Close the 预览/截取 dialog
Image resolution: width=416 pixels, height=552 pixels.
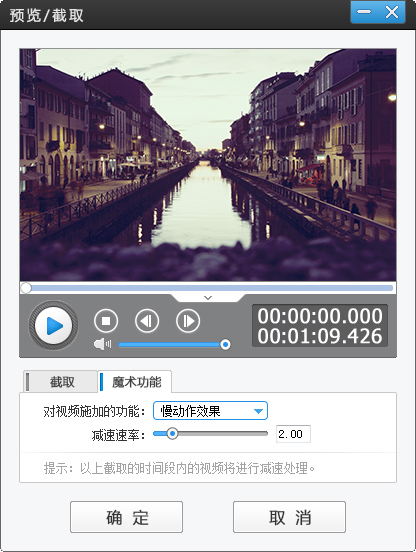click(x=392, y=12)
